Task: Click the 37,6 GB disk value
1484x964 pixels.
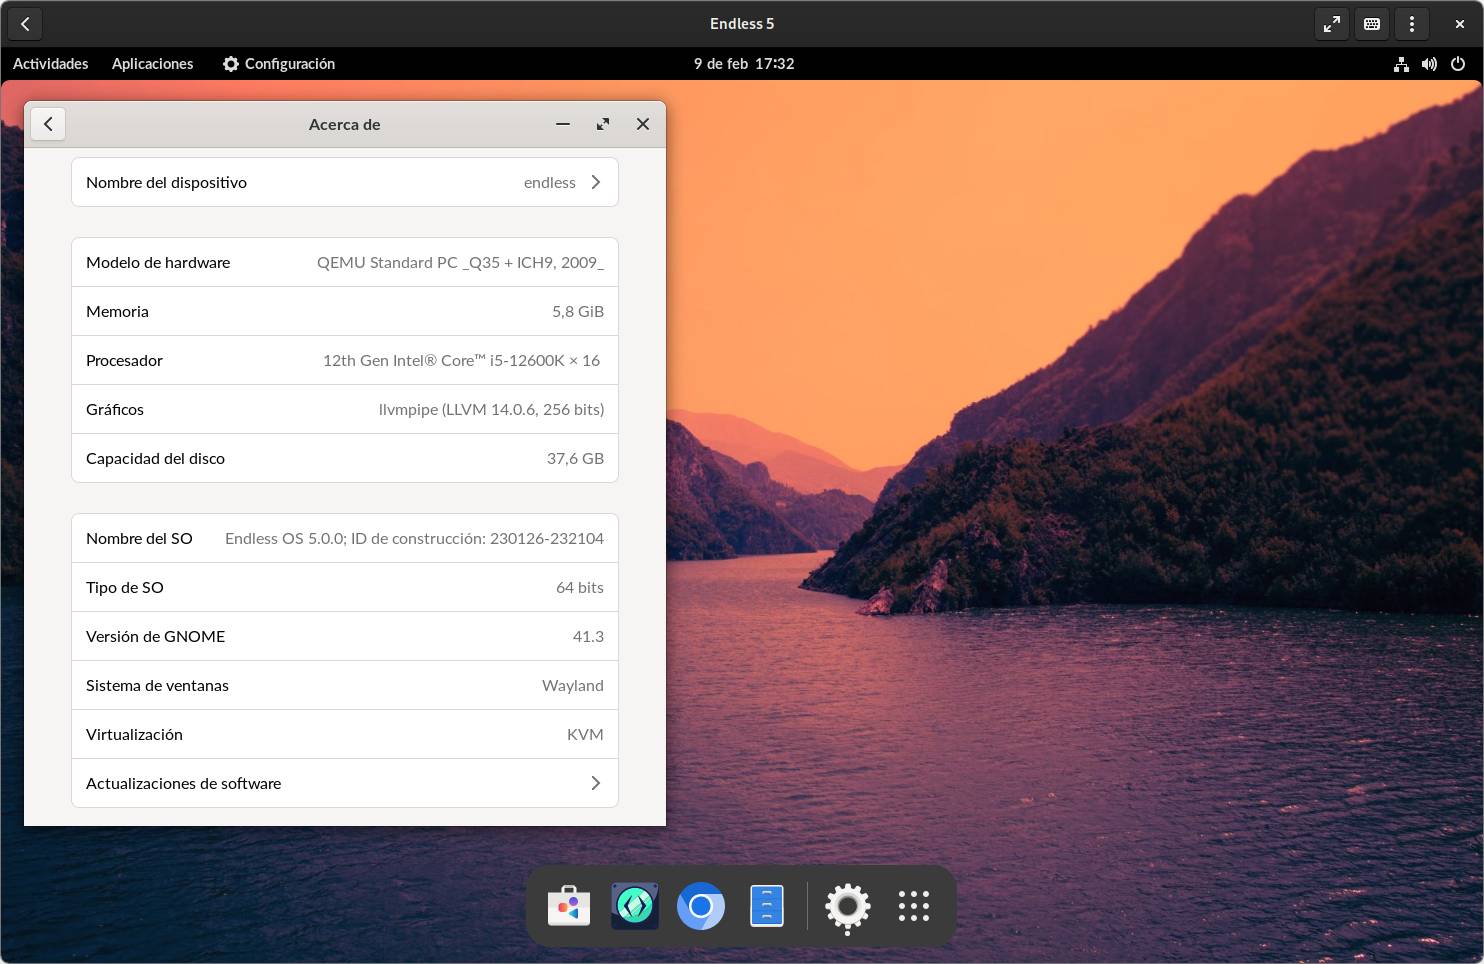Action: pyautogui.click(x=575, y=458)
